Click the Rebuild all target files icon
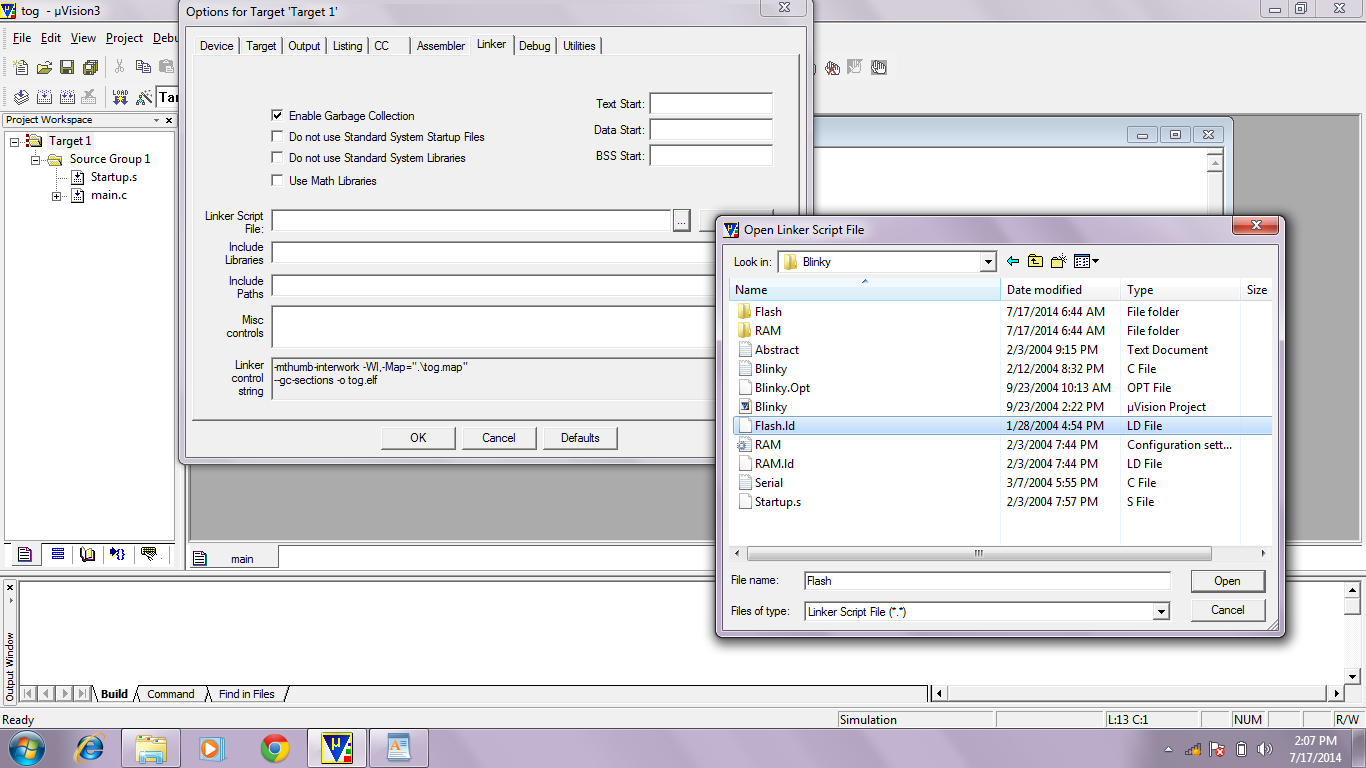 (x=67, y=97)
